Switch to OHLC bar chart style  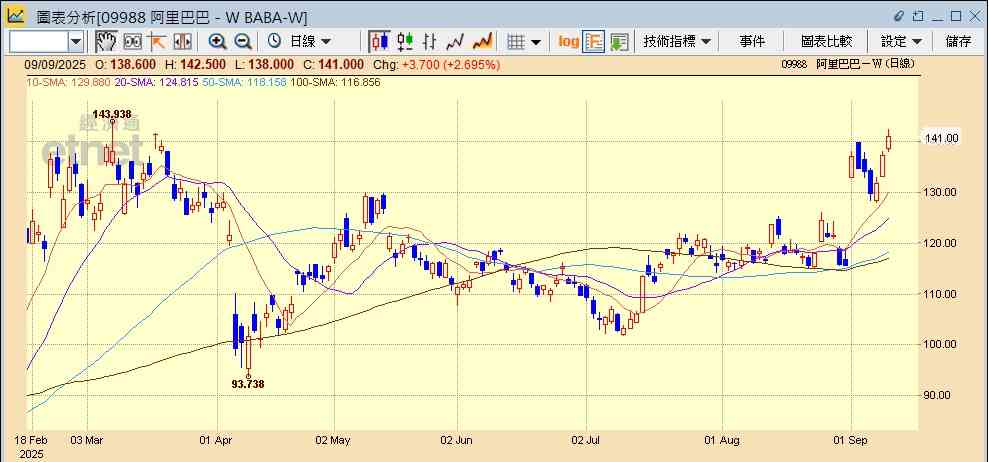pyautogui.click(x=430, y=42)
